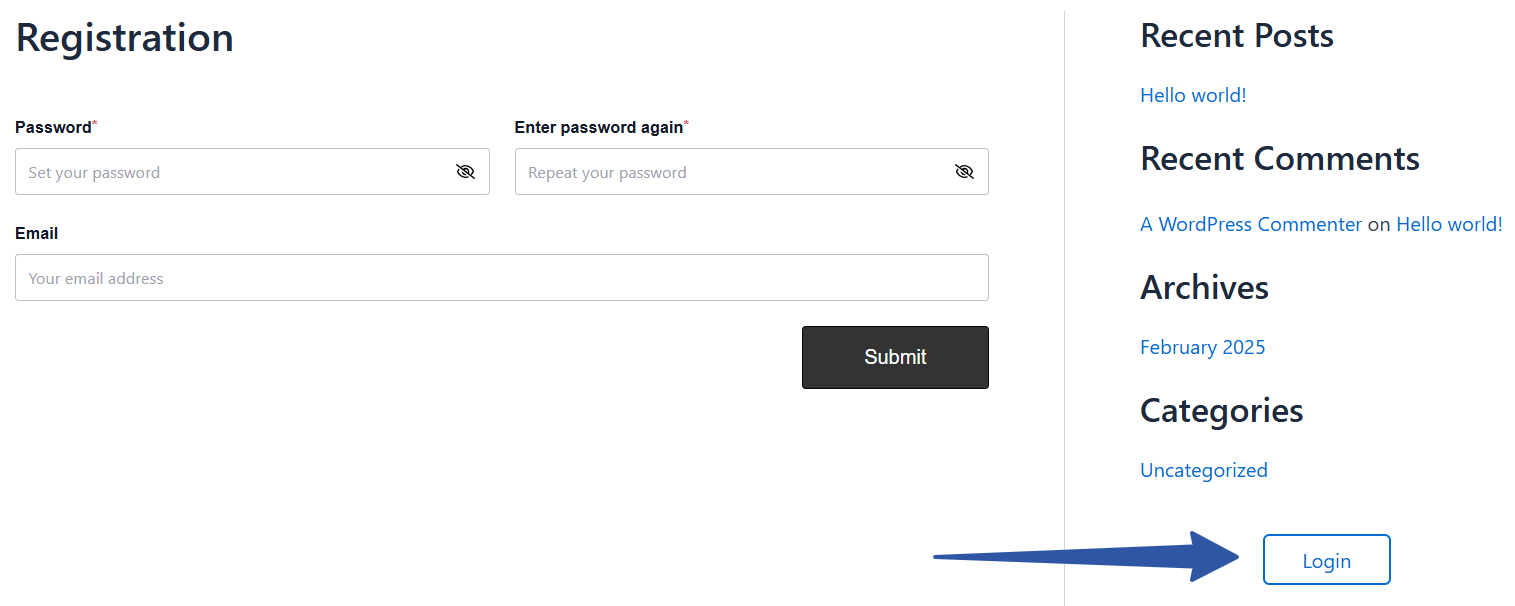Click the Recent Comments sidebar heading
The width and height of the screenshot is (1515, 606).
coord(1279,159)
